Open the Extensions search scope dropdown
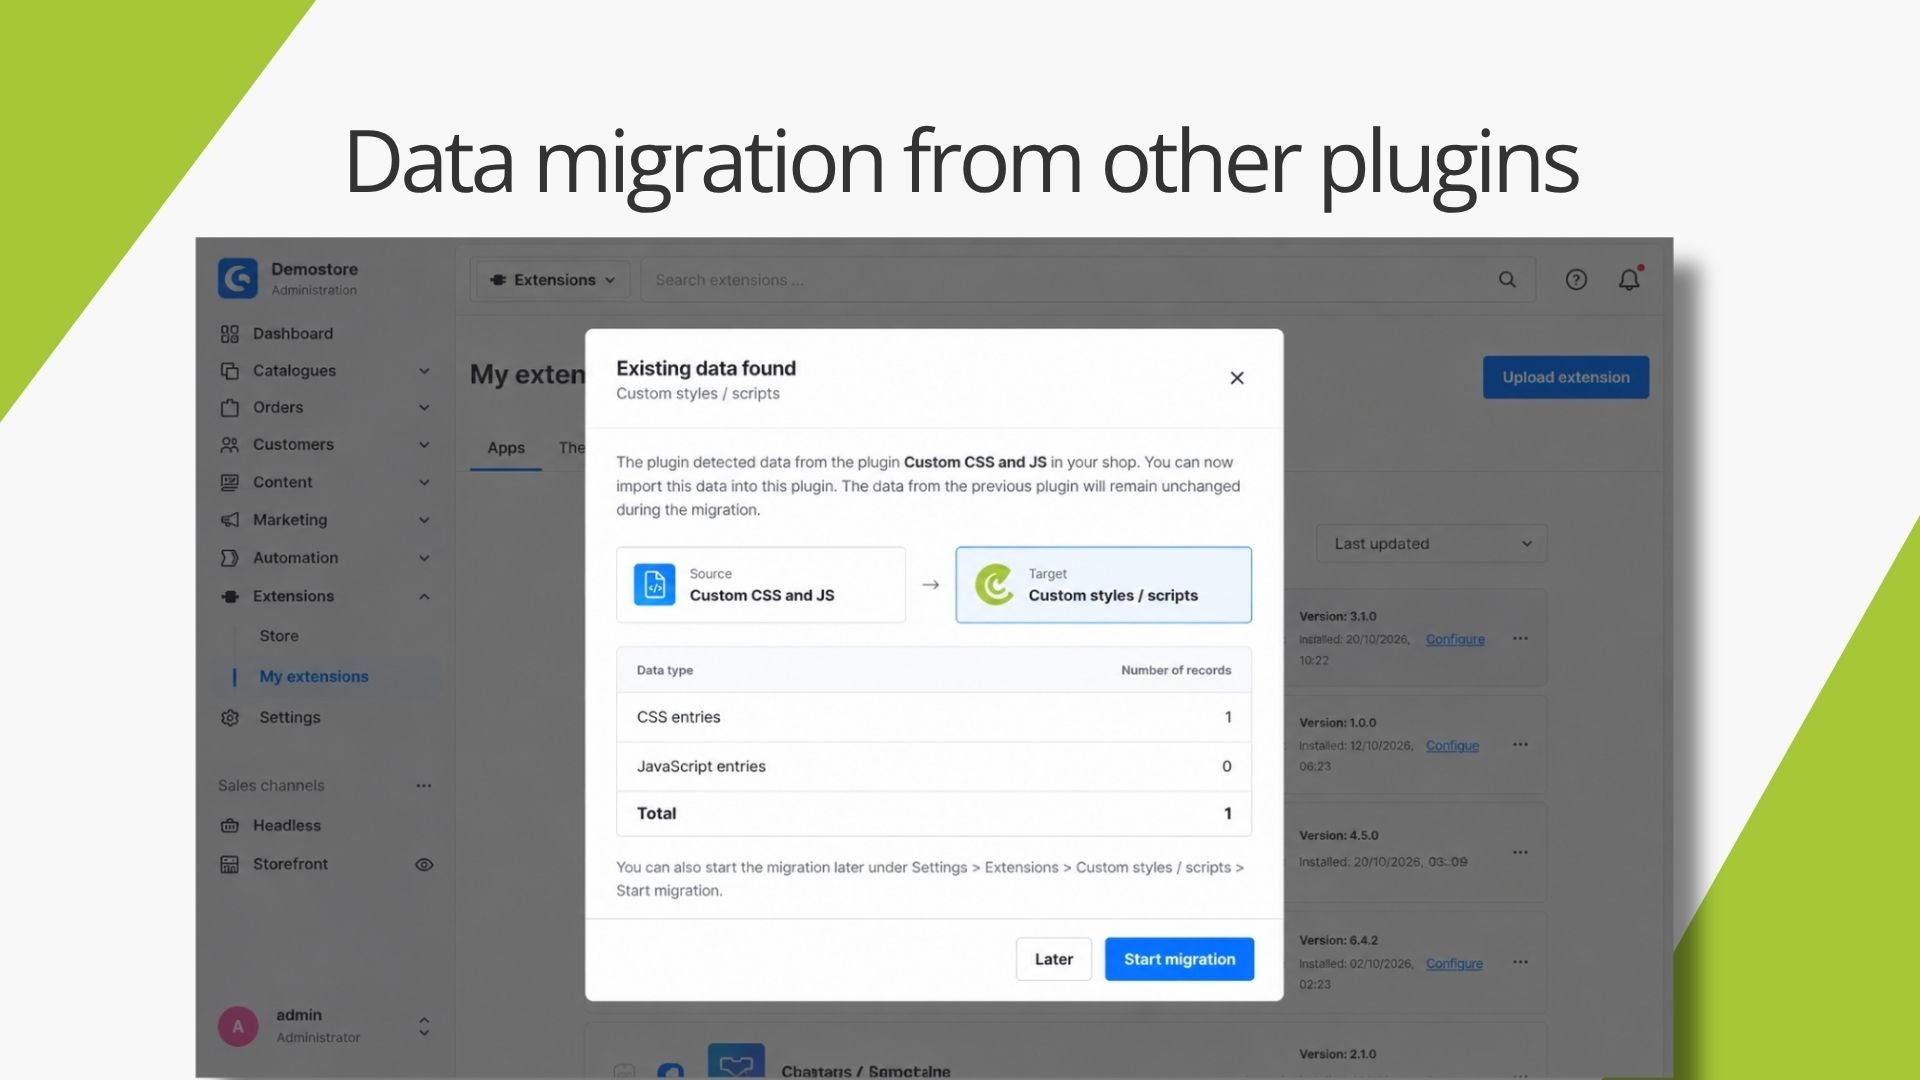Screen dimensions: 1920x1080 [553, 280]
